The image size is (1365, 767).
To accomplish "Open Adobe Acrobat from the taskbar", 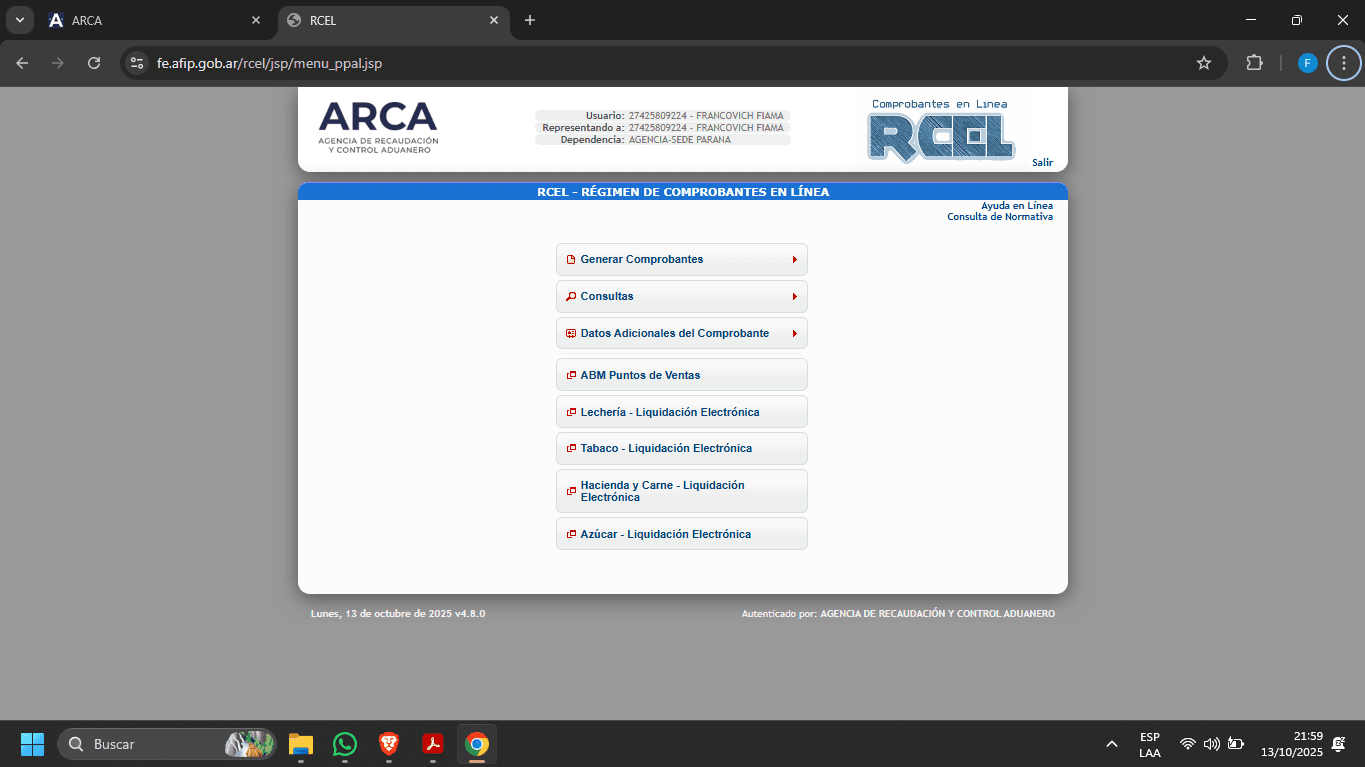I will point(433,744).
